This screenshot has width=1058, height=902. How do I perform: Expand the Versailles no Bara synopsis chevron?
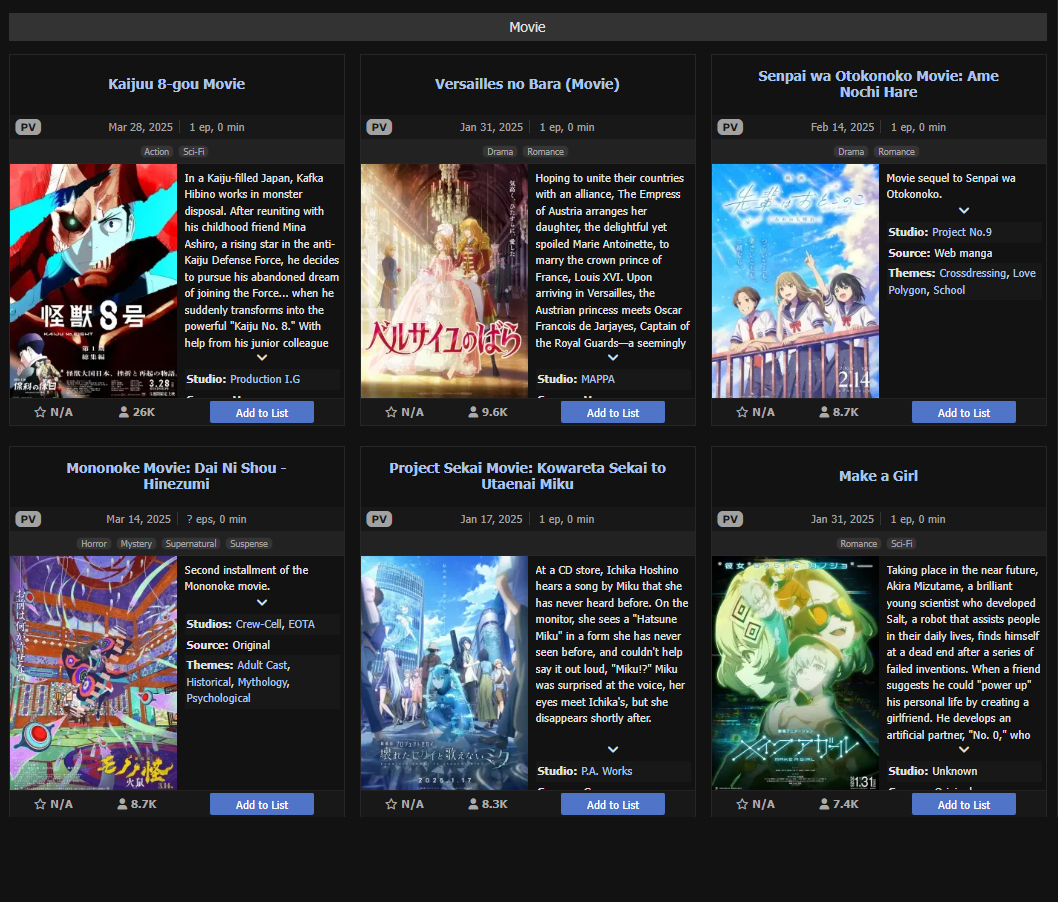tap(613, 358)
